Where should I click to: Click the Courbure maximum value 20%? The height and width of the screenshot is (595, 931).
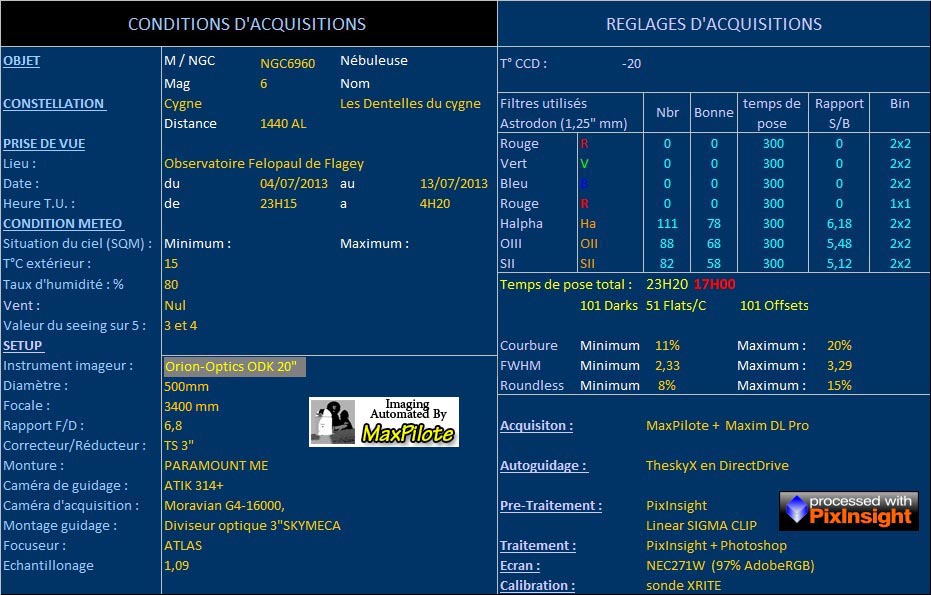[x=839, y=346]
